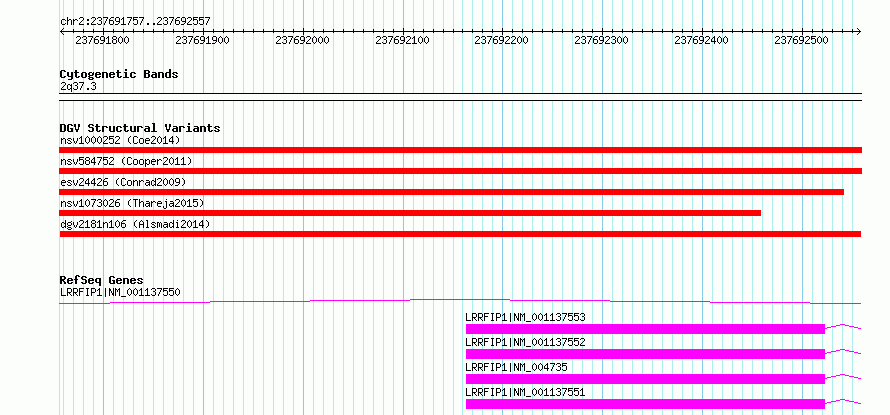
Task: Open variant label dgv2181n106 (Alsmadi2014)
Action: click(x=135, y=224)
